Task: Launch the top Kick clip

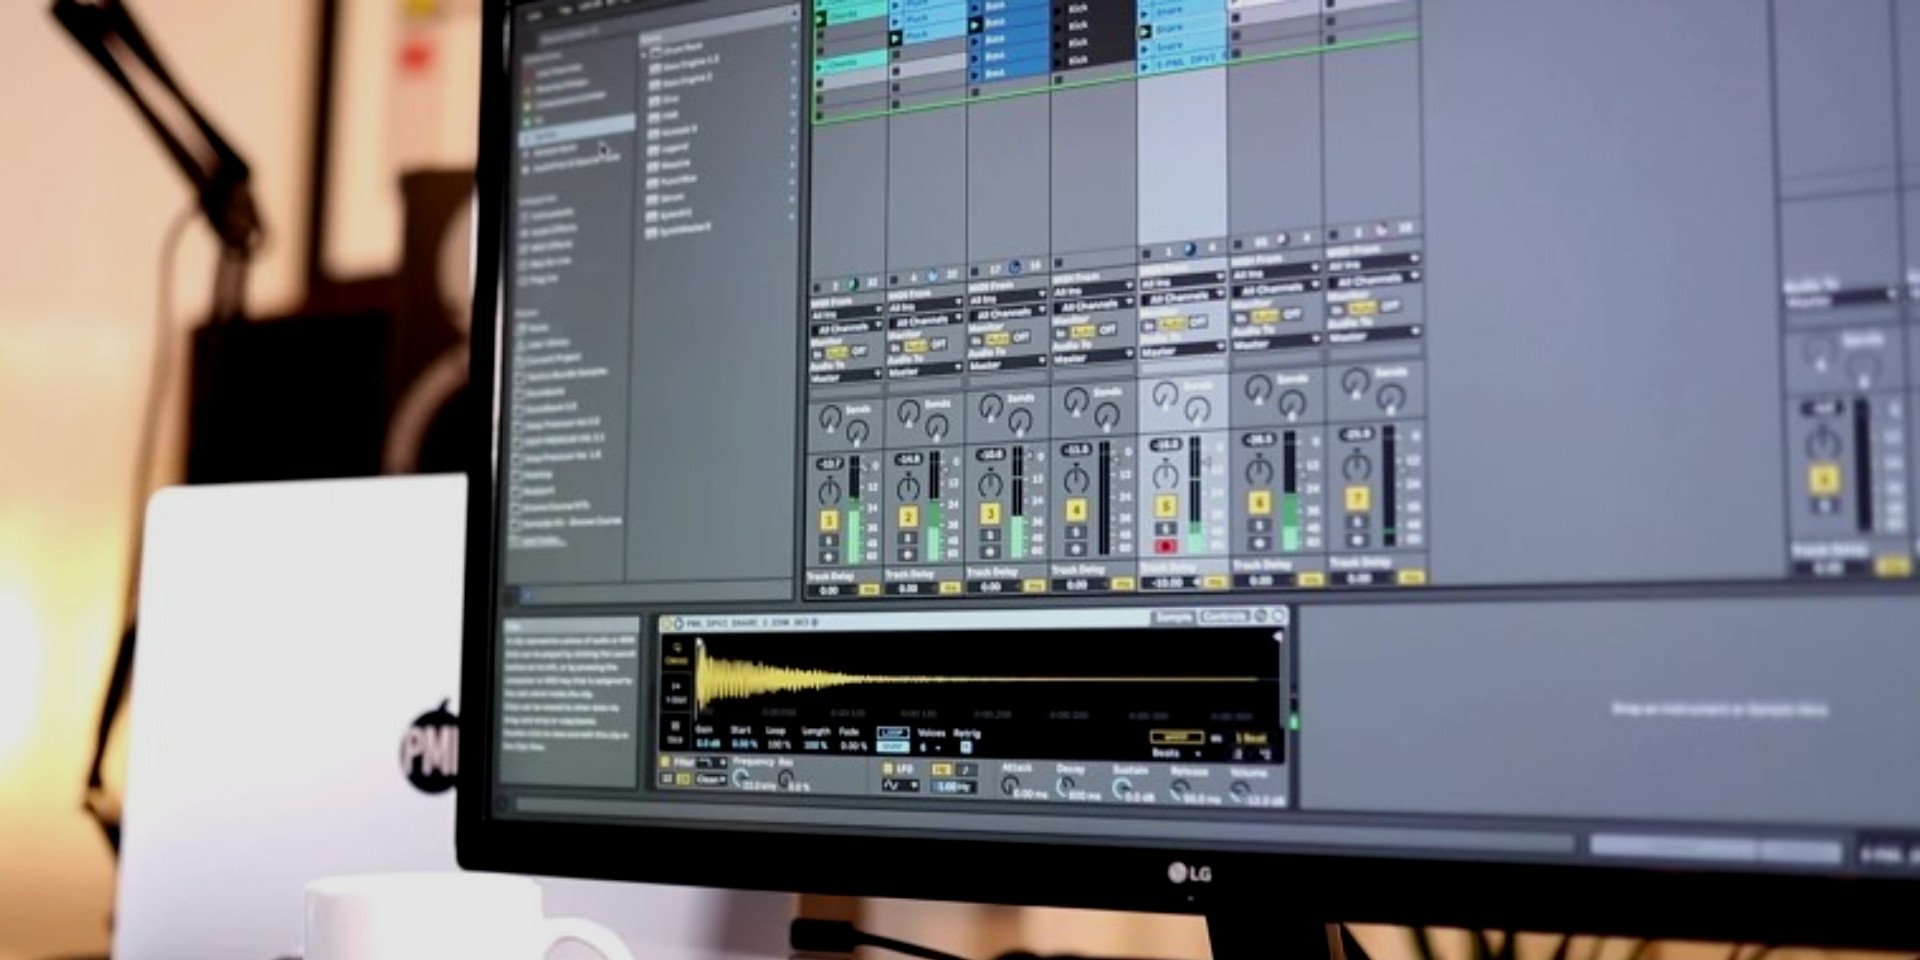Action: tap(1057, 11)
